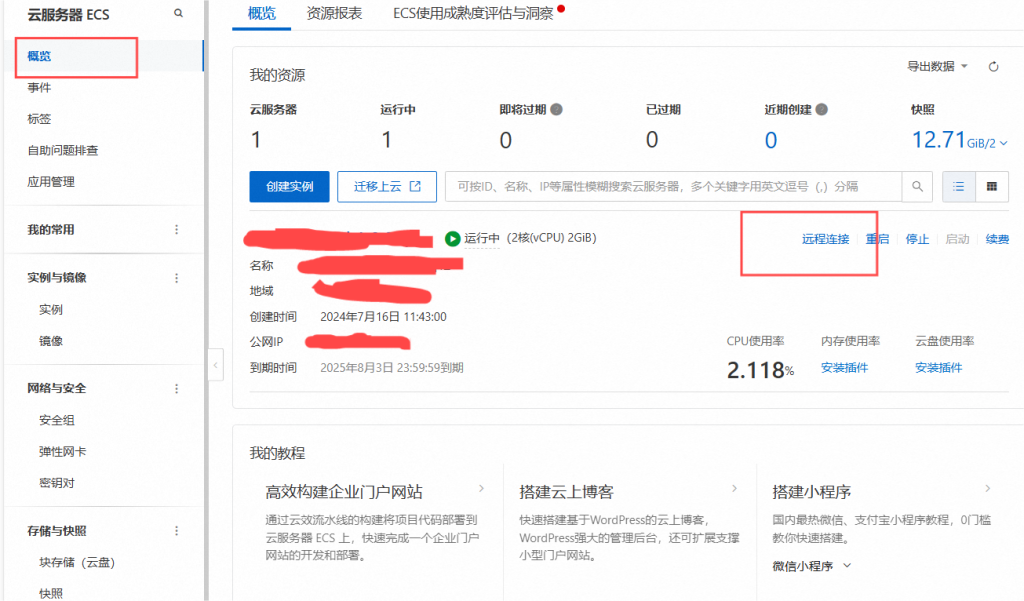
Task: Click the instance search input field
Action: (x=672, y=186)
